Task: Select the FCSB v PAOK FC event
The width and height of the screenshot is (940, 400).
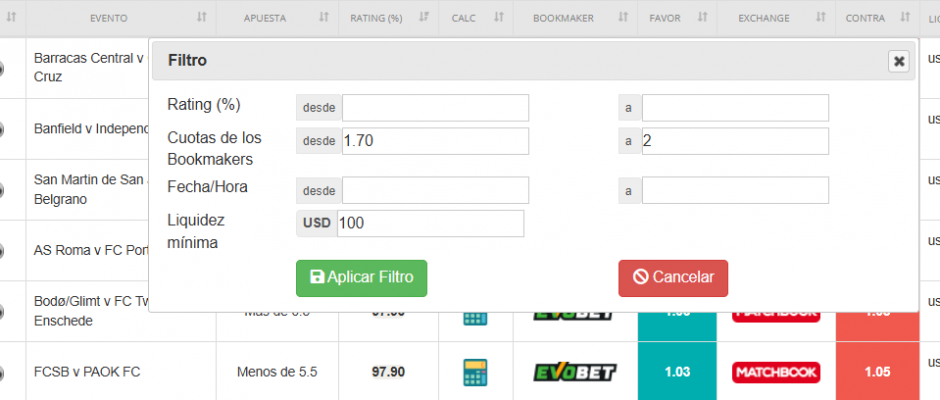Action: (87, 372)
